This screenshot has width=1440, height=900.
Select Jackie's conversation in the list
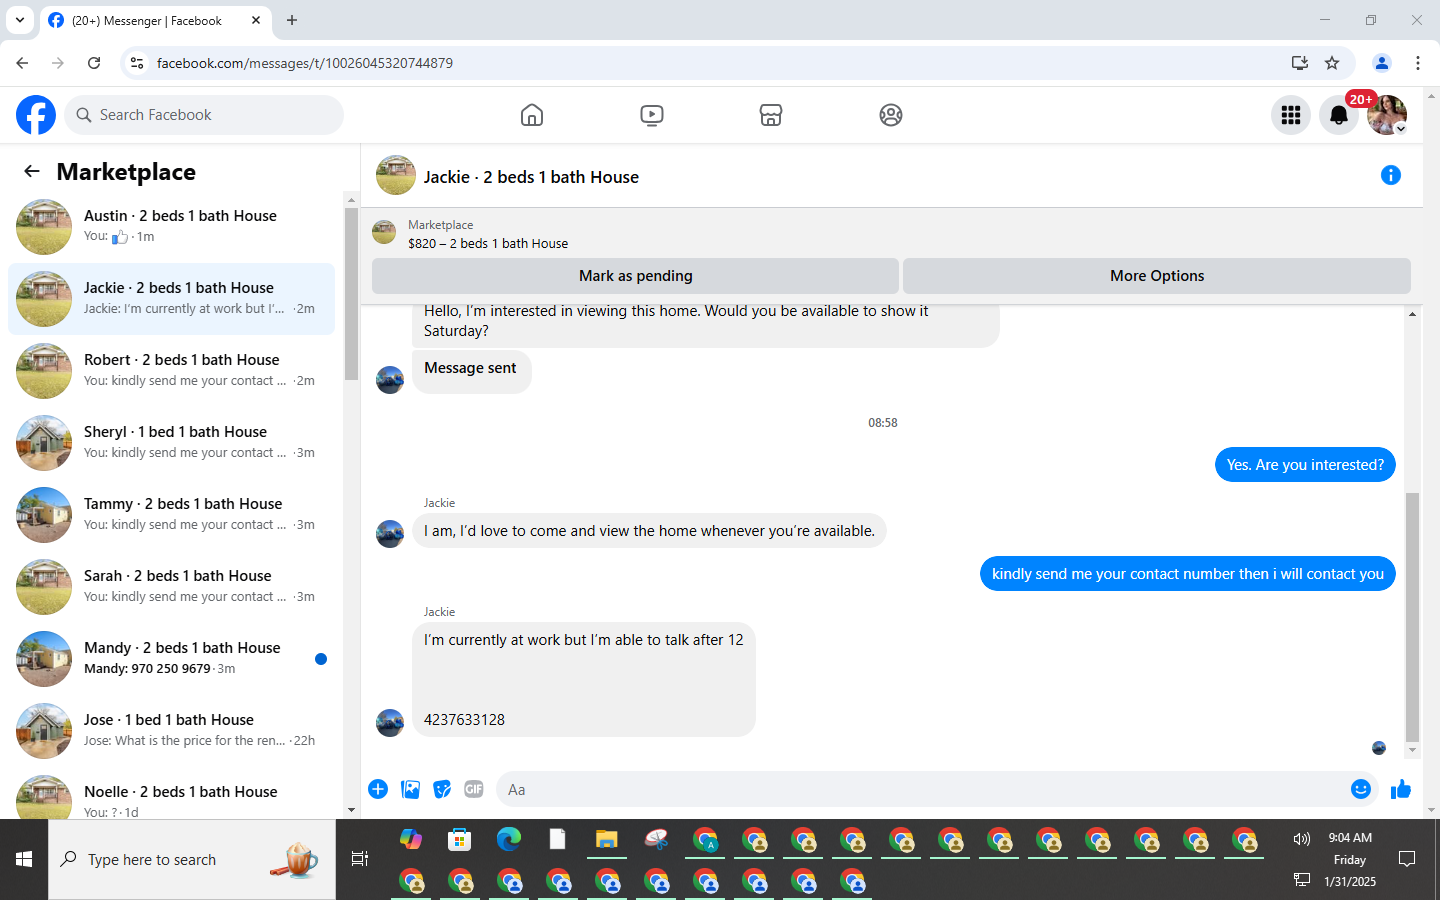pos(171,299)
